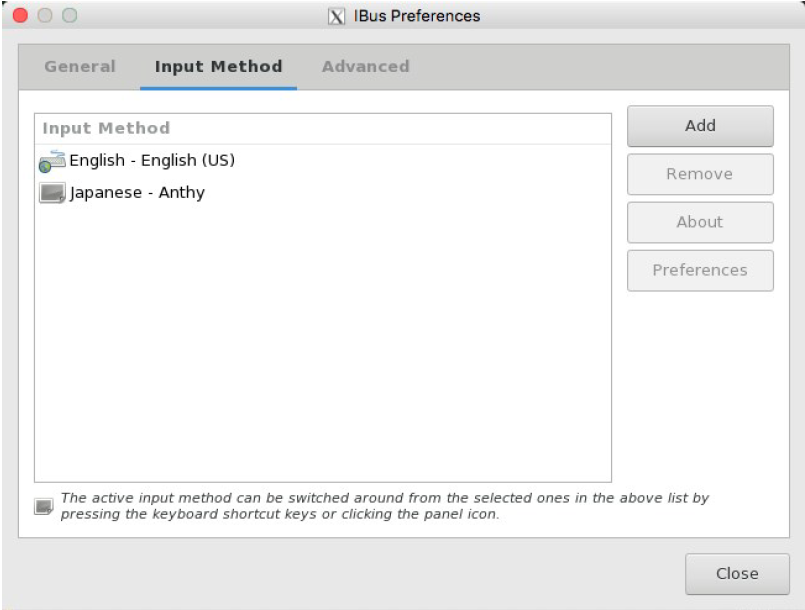Click the Preferences button on the right

700,270
